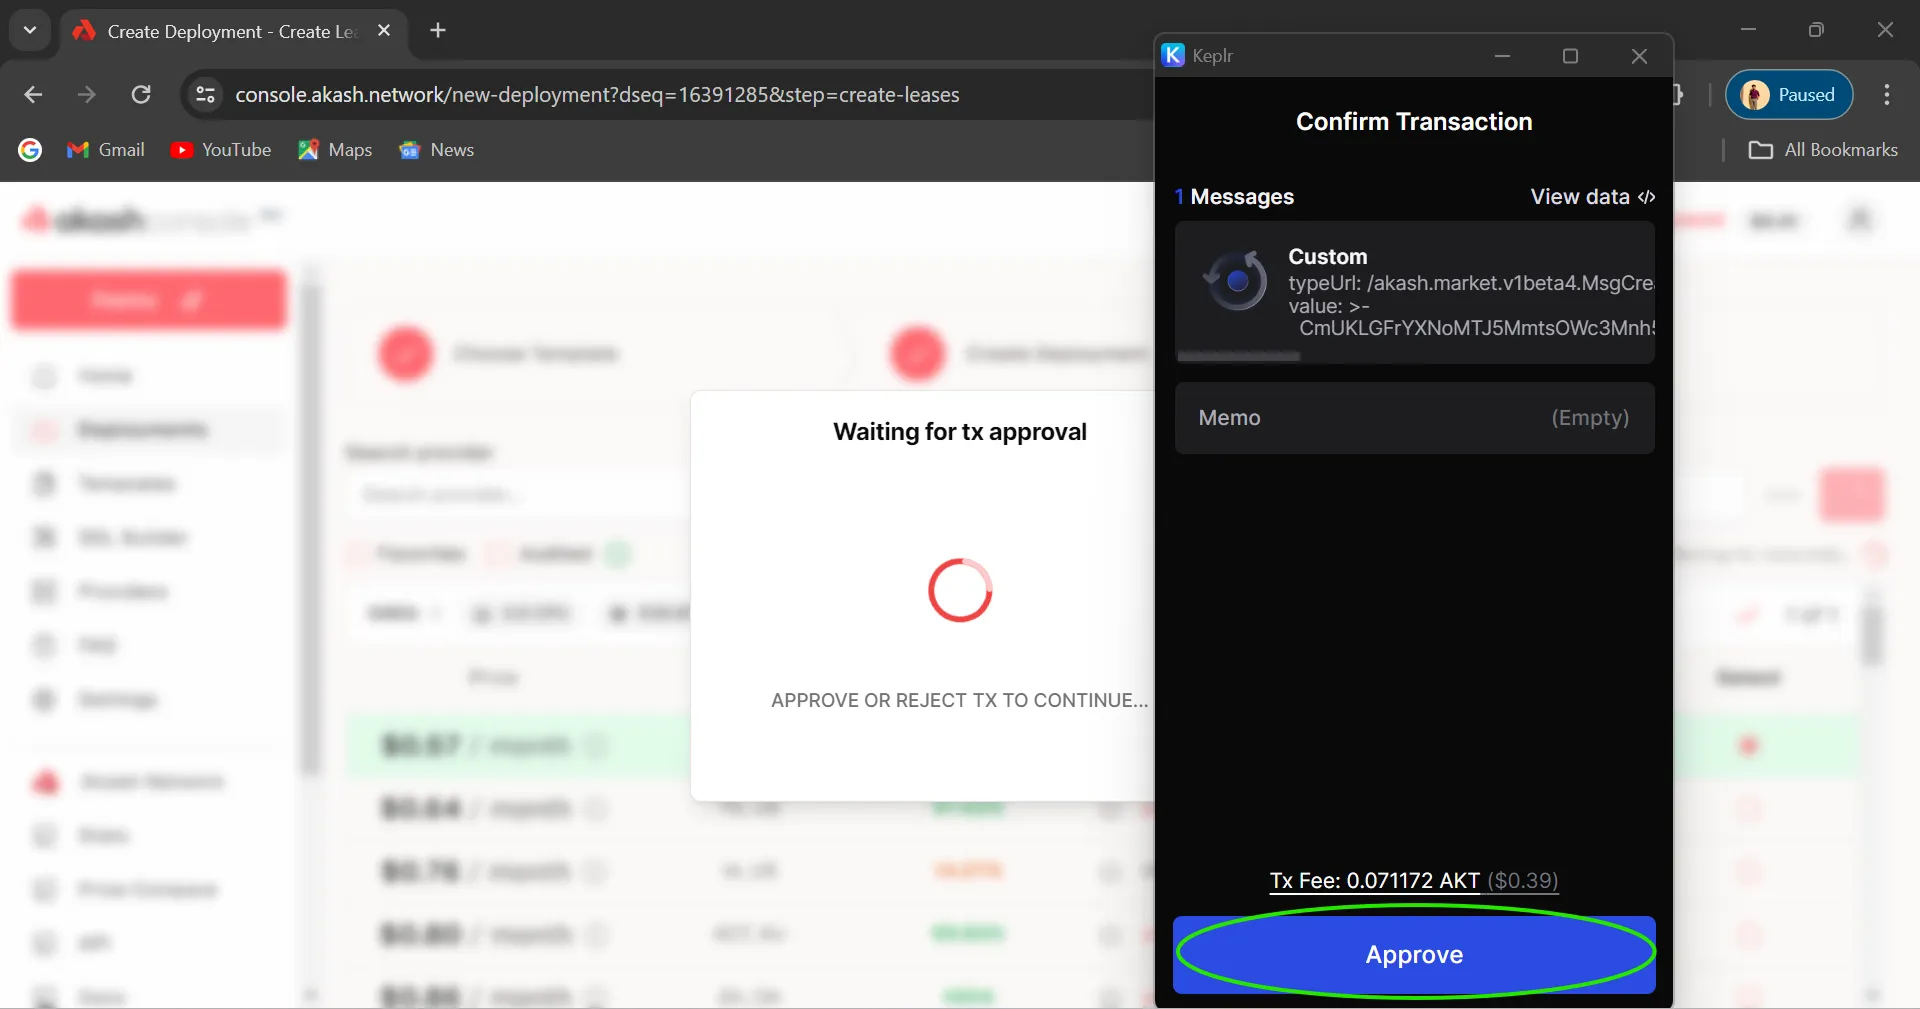
Task: Click the Custom message icon
Action: [x=1236, y=282]
